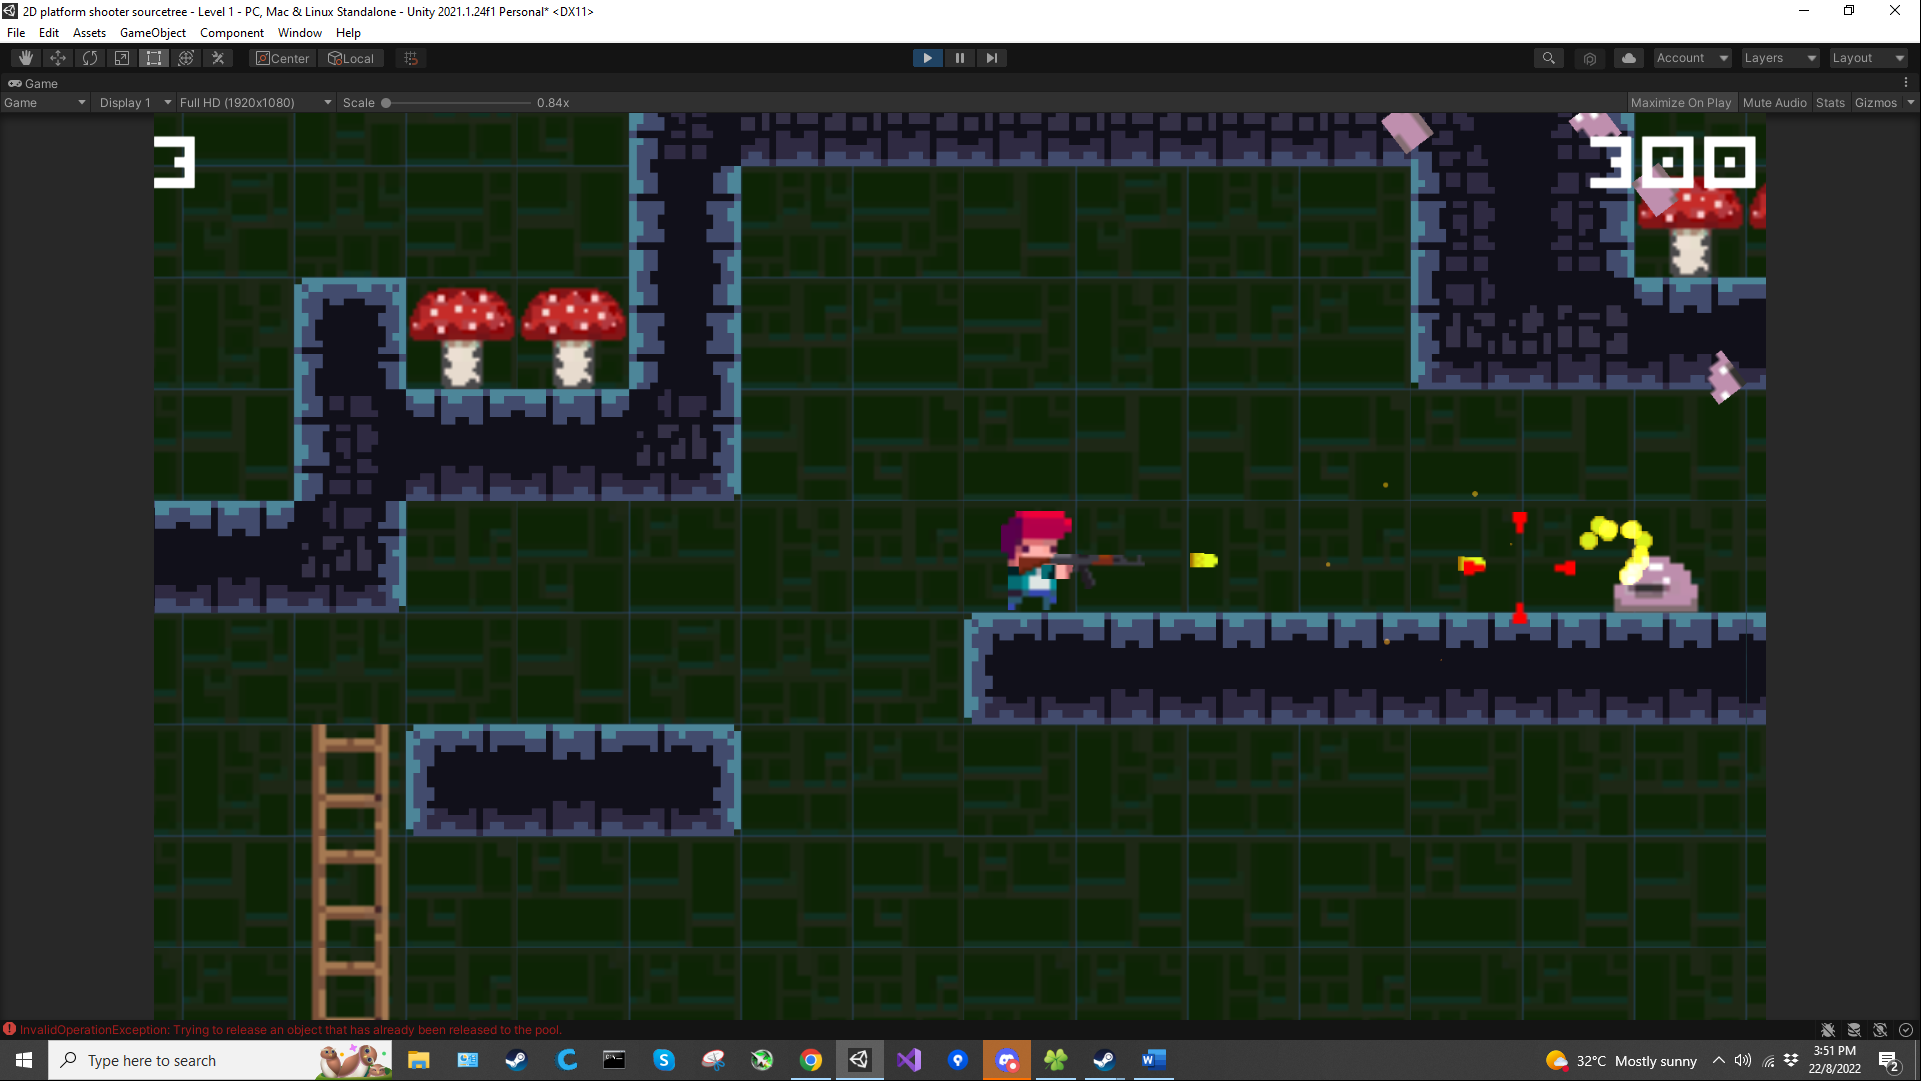Open the Component menu

(x=232, y=32)
